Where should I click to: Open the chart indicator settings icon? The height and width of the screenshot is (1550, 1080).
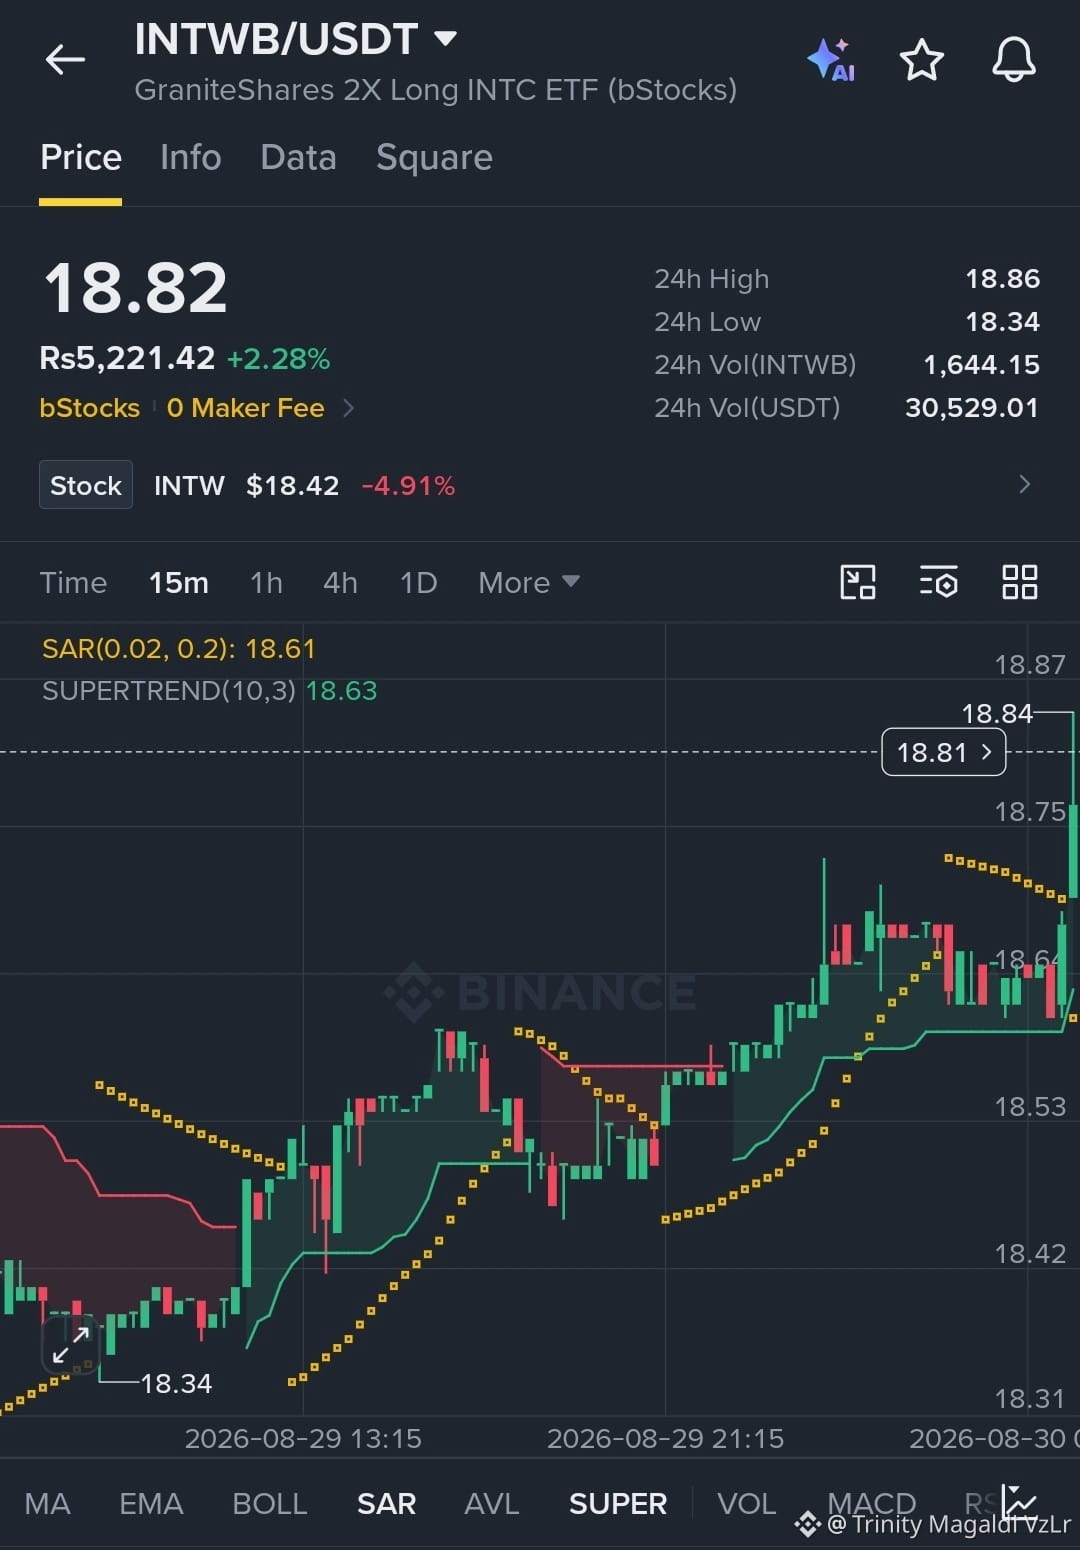(938, 582)
